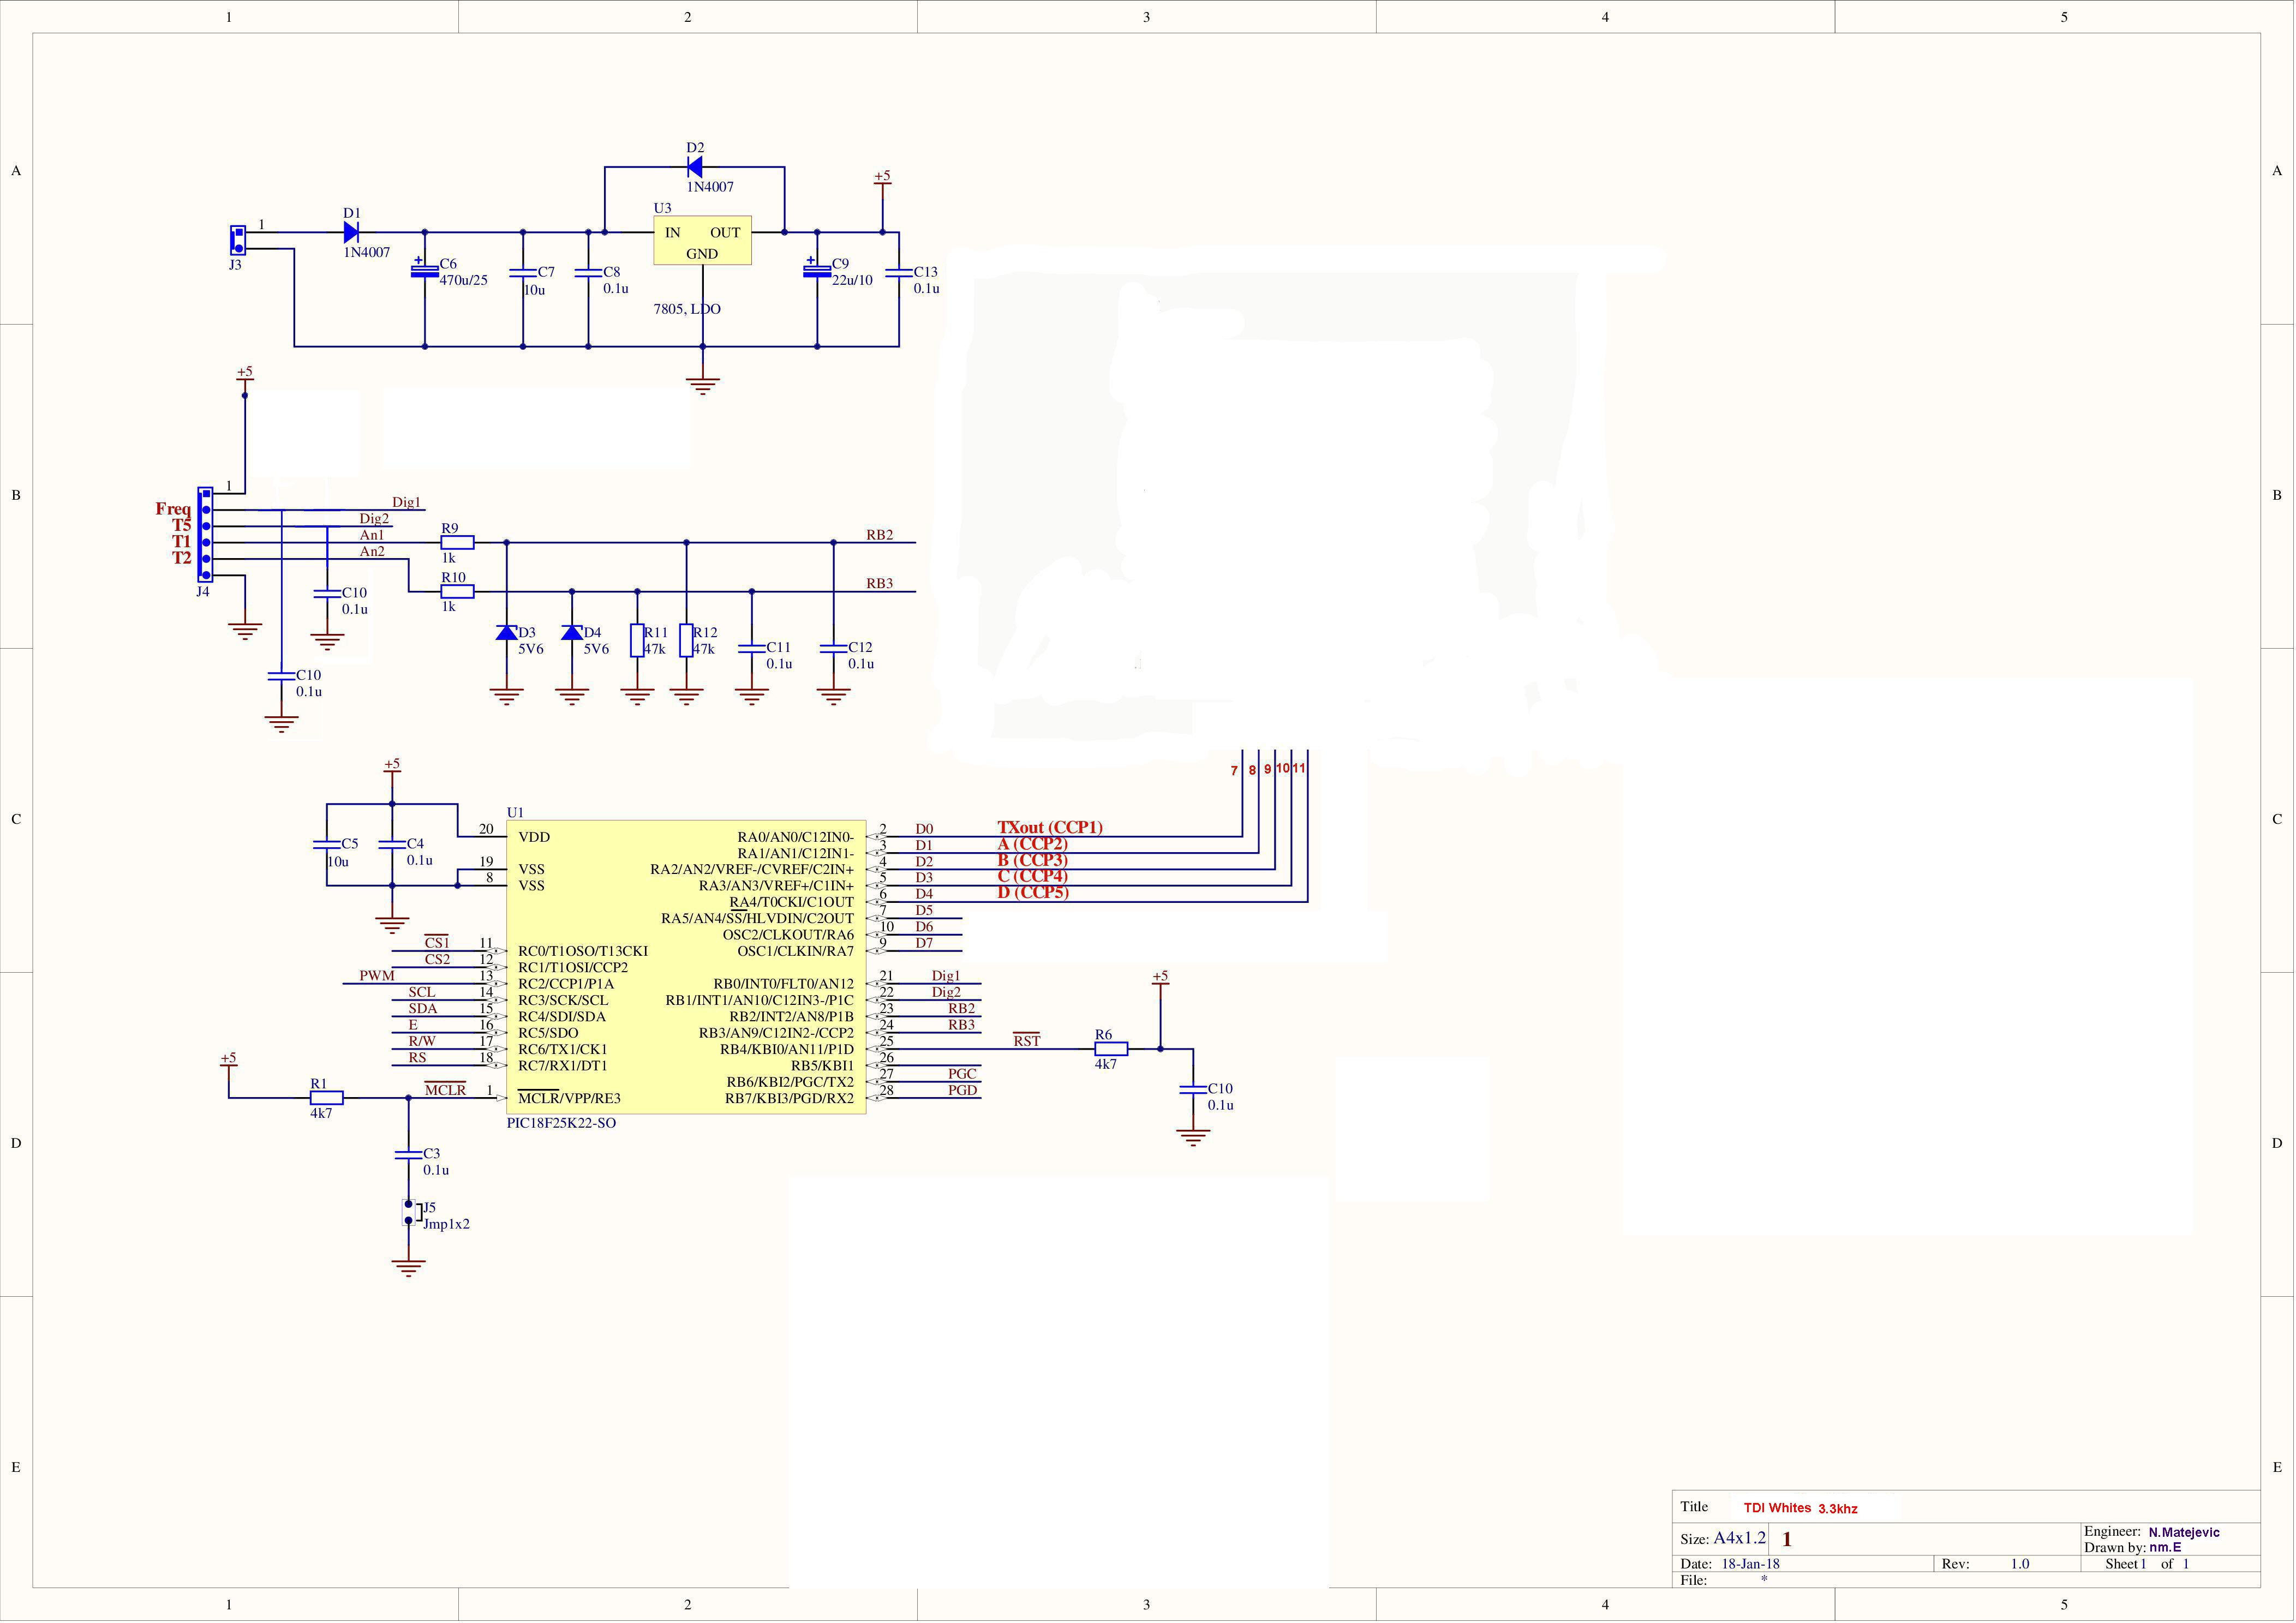
Task: Click the D3 5V6 zener diode
Action: 507,633
